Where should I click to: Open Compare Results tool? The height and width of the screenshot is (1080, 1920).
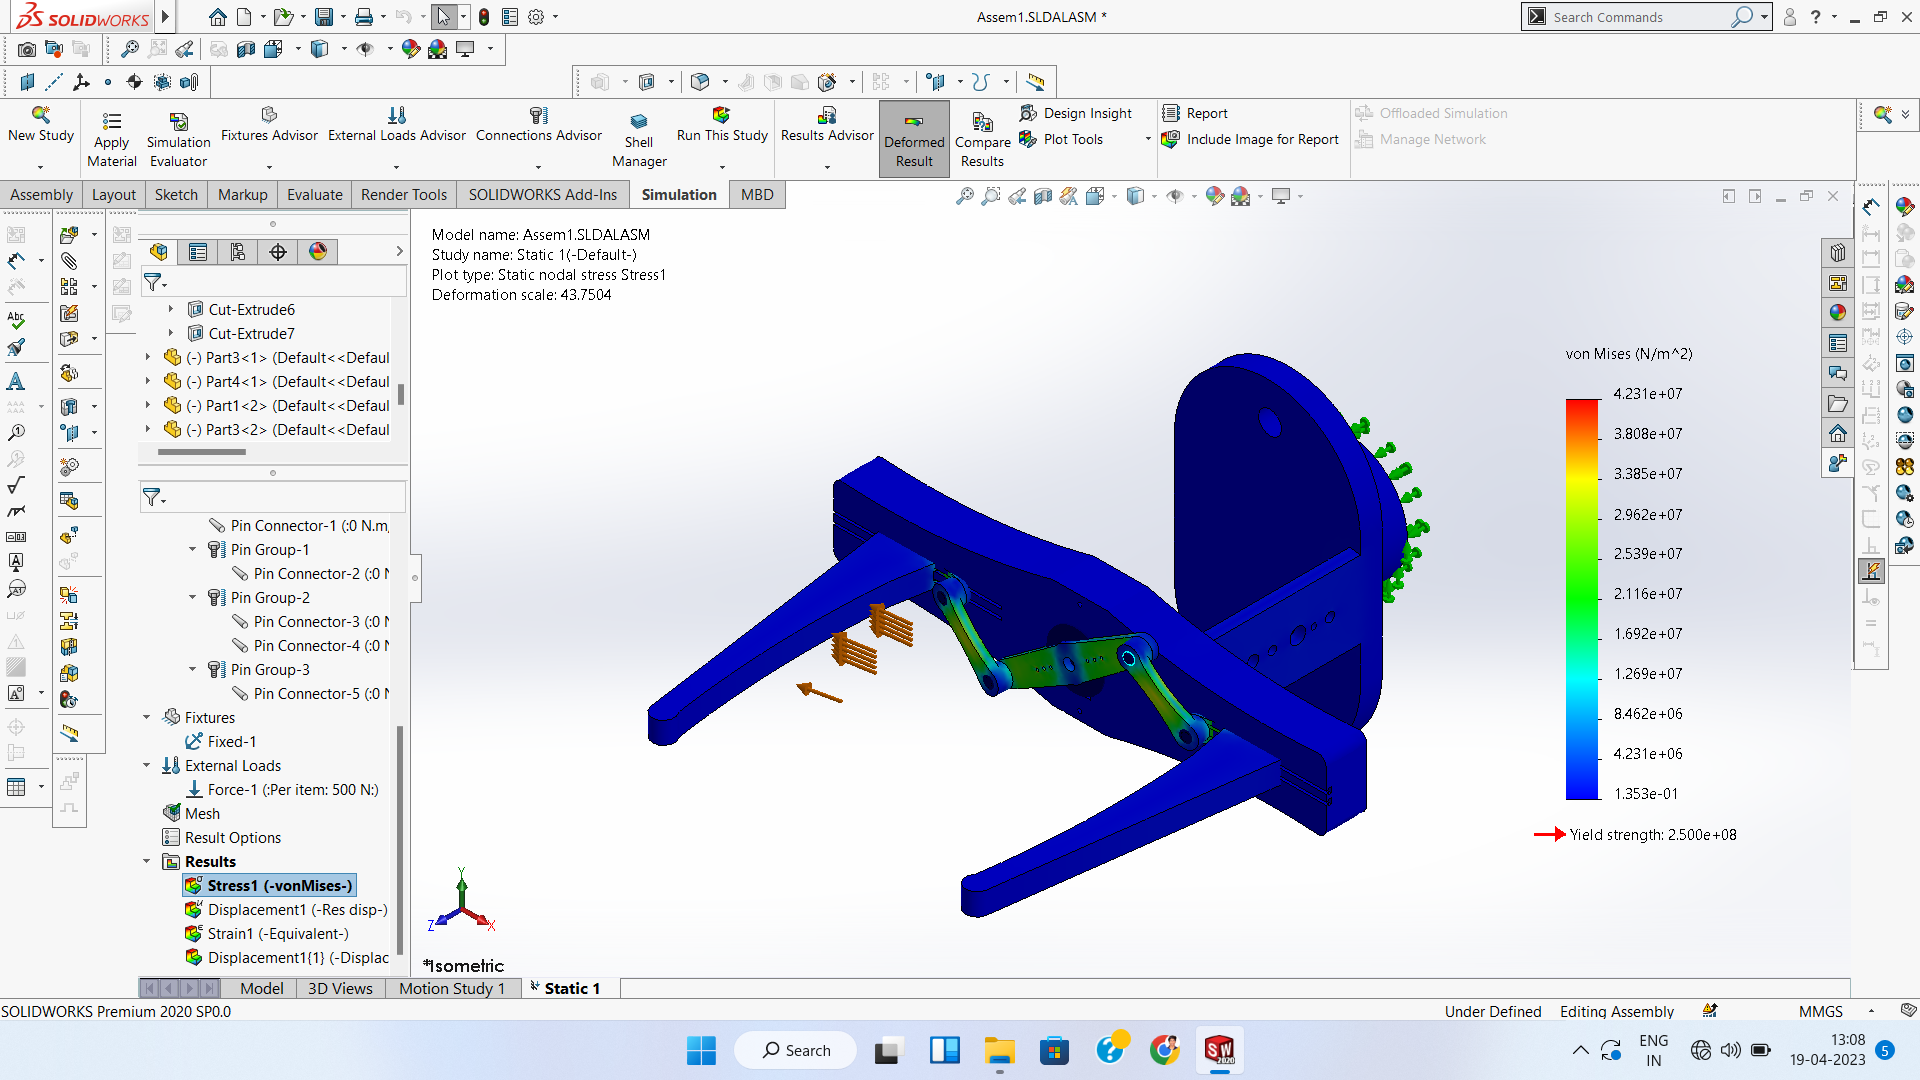(982, 122)
